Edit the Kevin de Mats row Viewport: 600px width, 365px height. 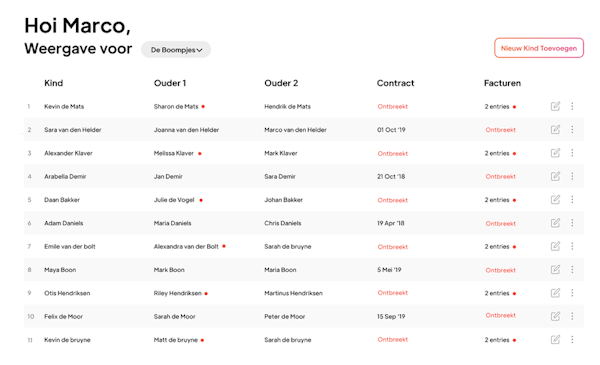(555, 106)
